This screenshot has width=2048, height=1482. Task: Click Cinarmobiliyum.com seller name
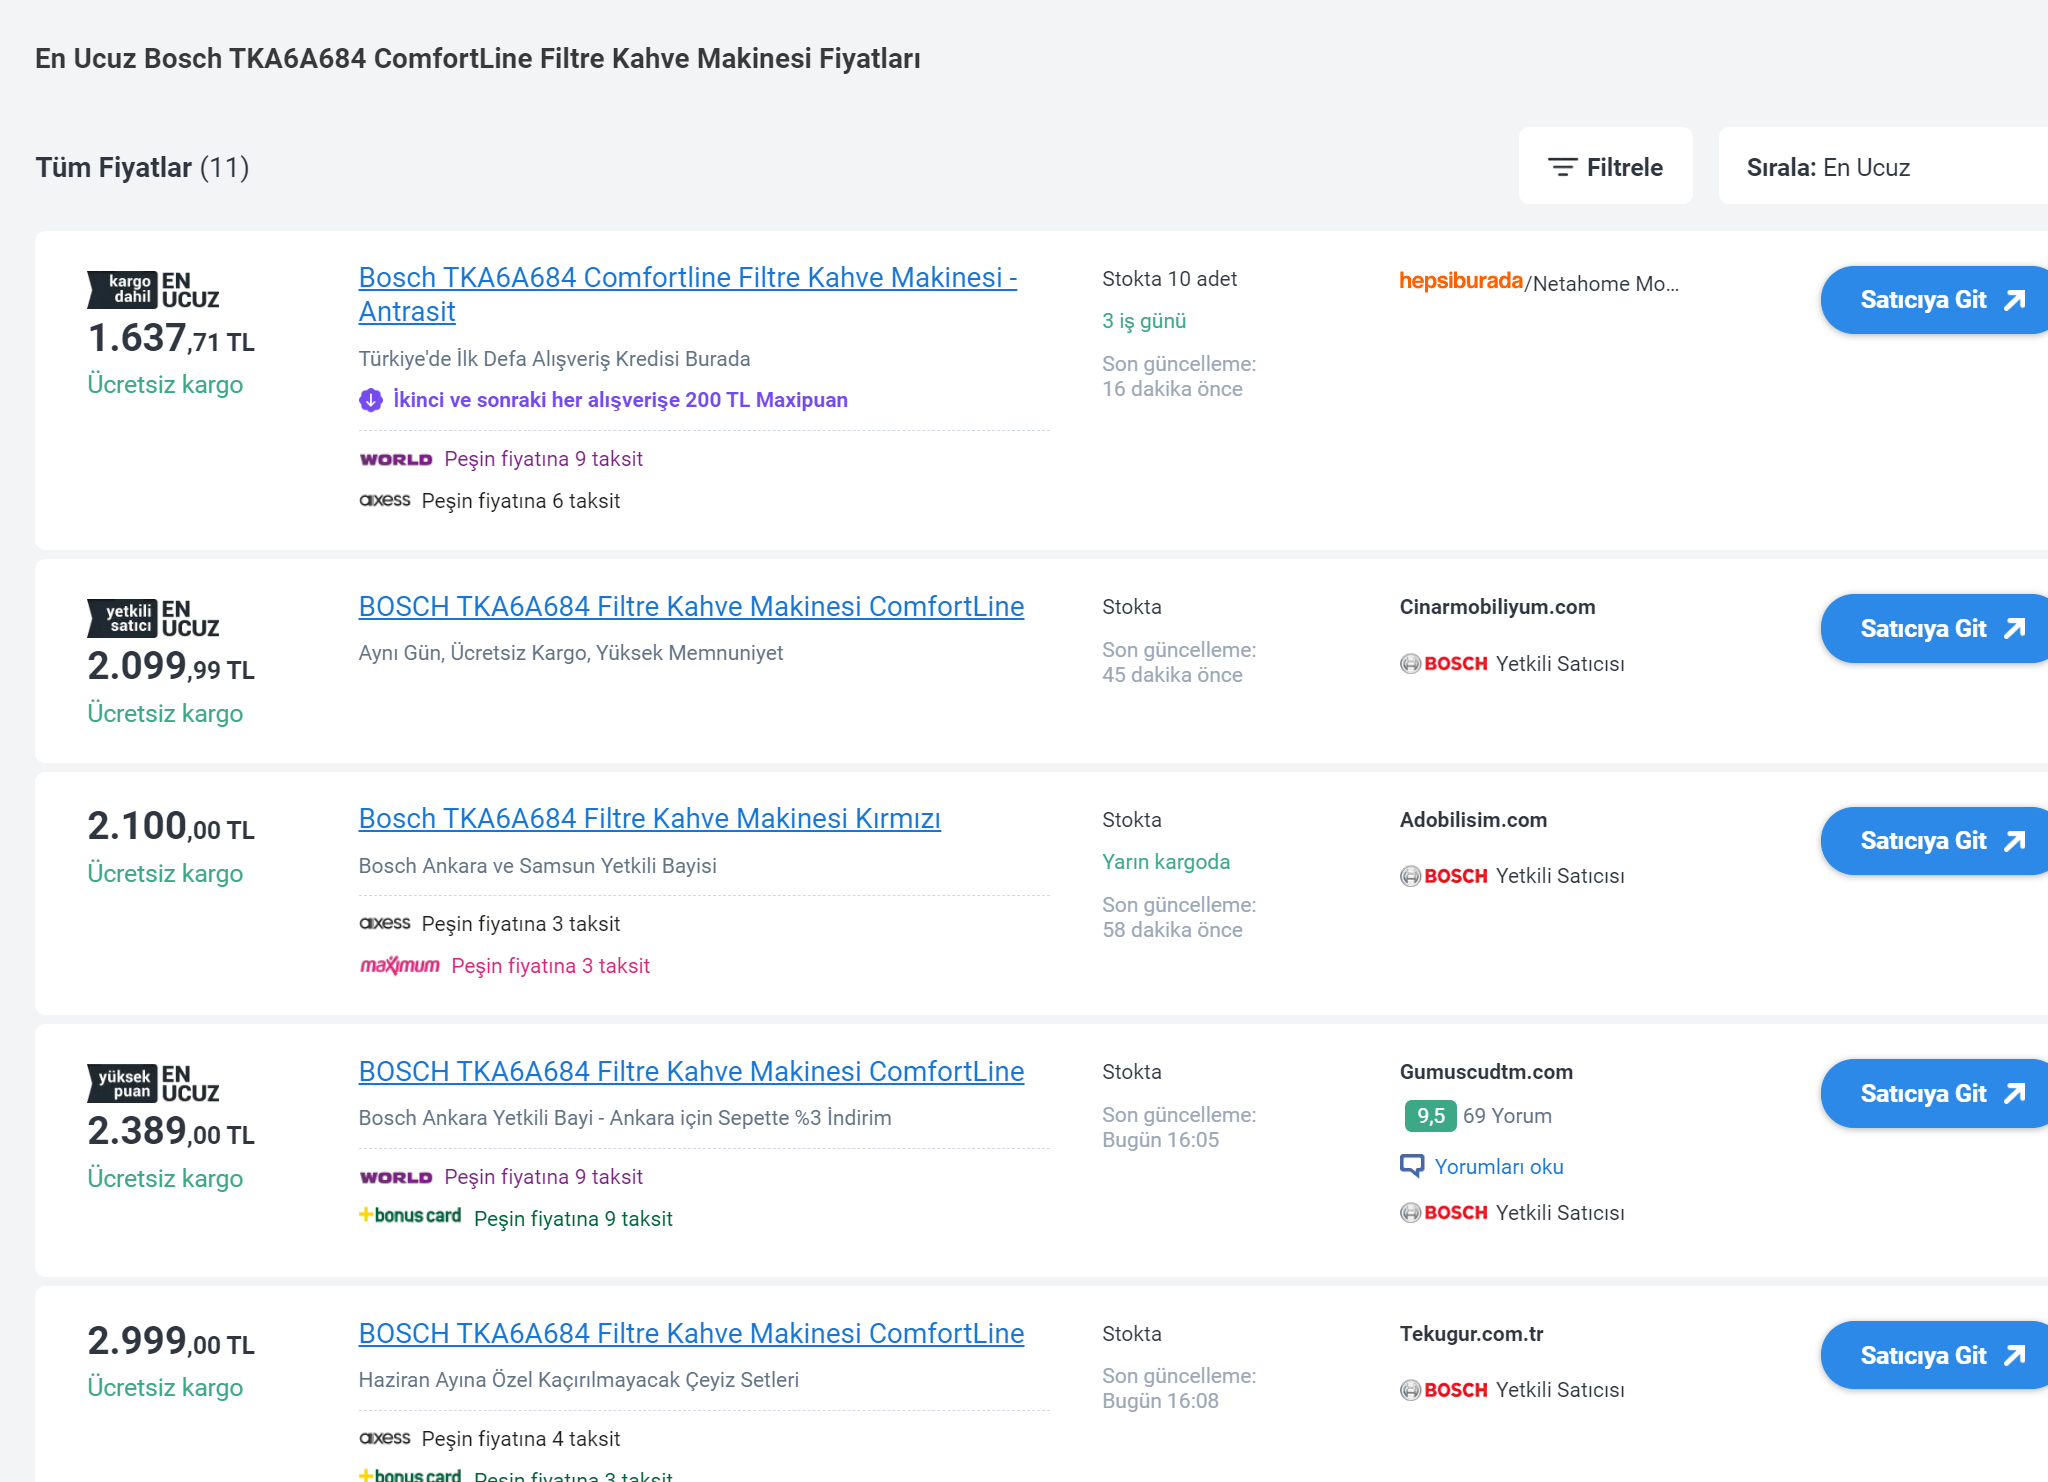(1497, 607)
